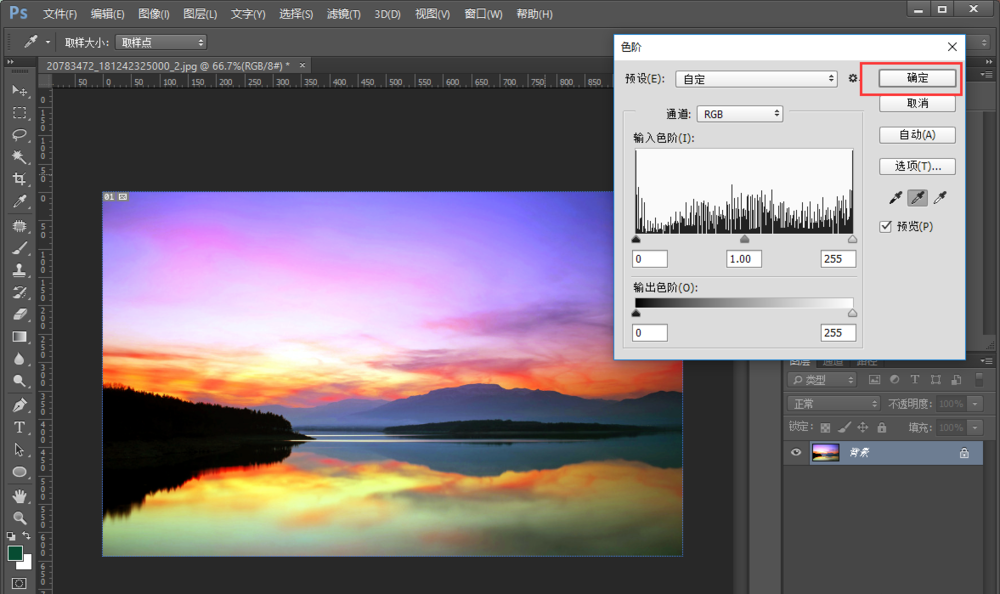Click the midtone gray input levels slider

744,240
